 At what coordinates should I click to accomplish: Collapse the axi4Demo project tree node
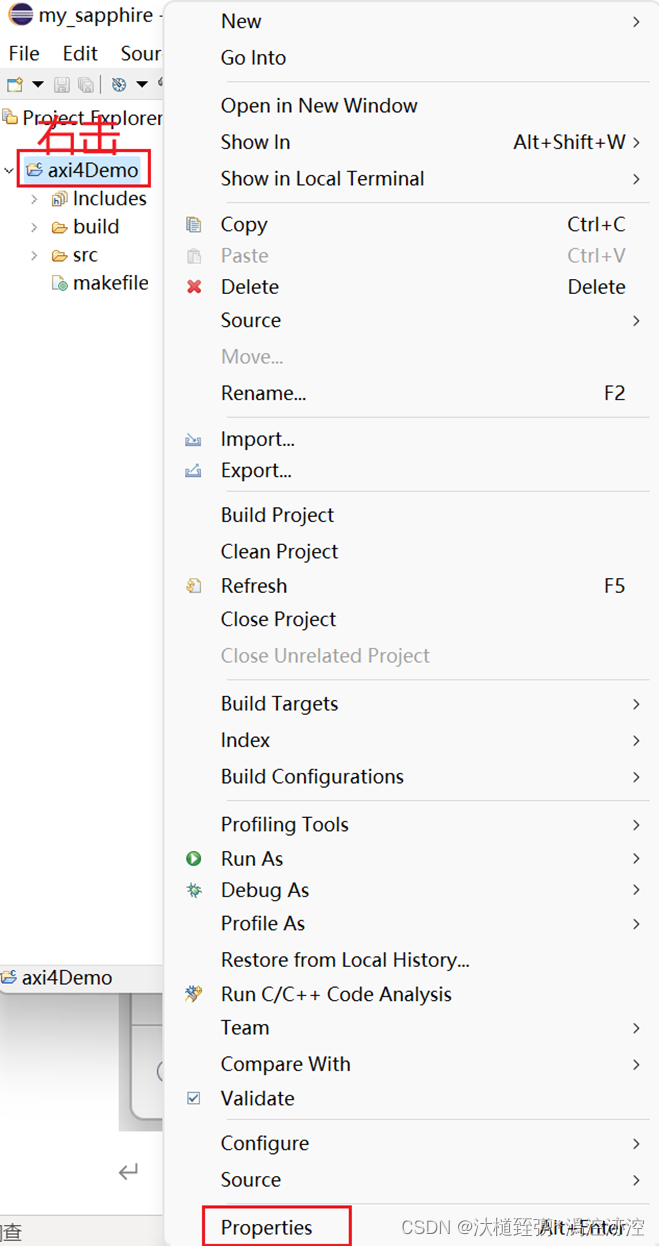pos(10,170)
